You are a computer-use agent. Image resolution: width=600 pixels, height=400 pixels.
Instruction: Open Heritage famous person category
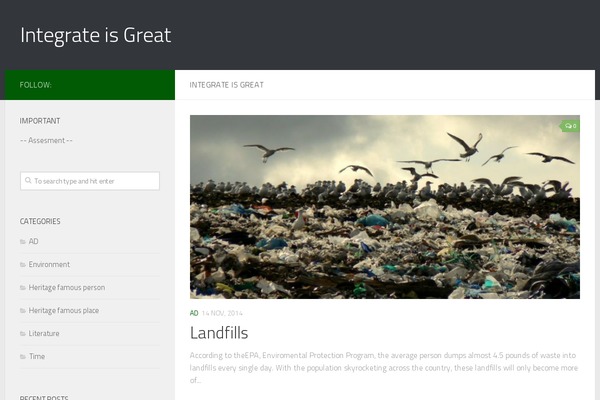point(67,287)
